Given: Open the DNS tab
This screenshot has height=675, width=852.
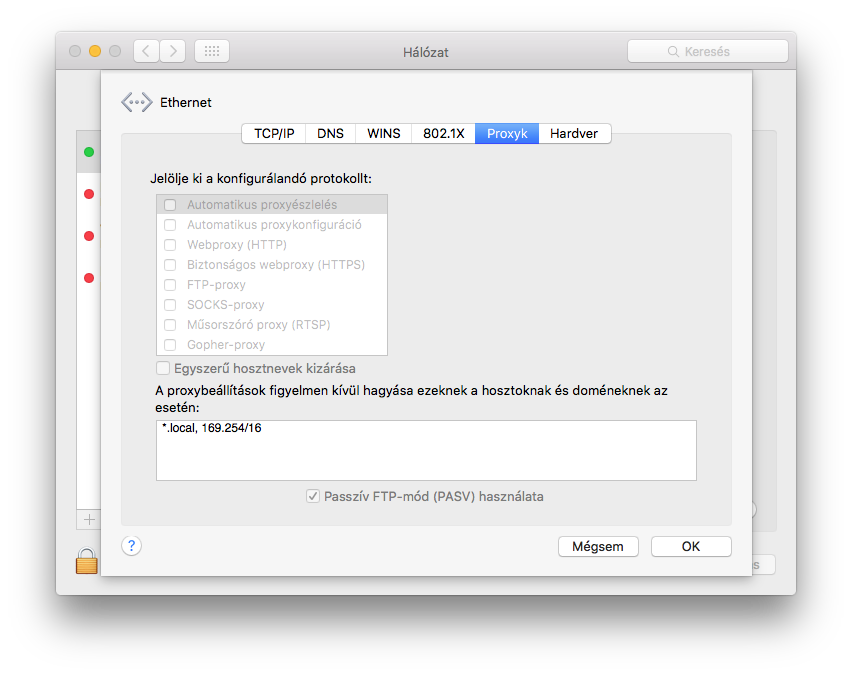Looking at the screenshot, I should [330, 134].
